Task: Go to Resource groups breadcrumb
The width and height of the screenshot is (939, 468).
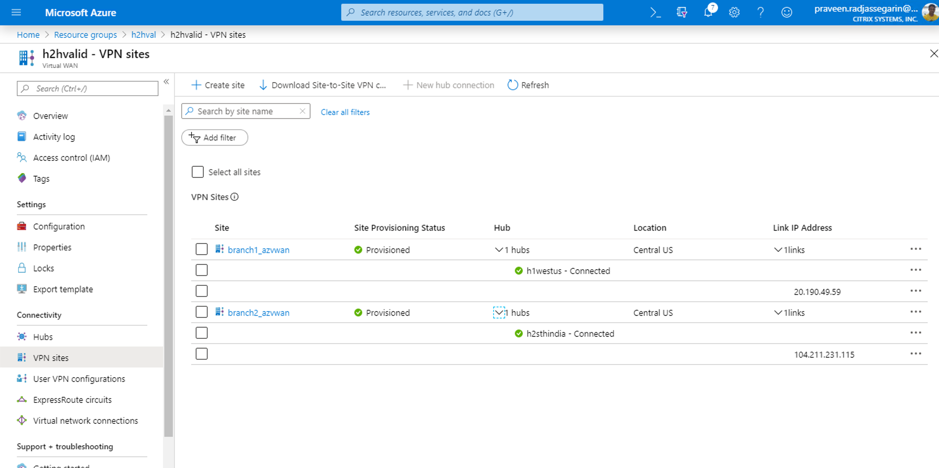Action: tap(85, 35)
